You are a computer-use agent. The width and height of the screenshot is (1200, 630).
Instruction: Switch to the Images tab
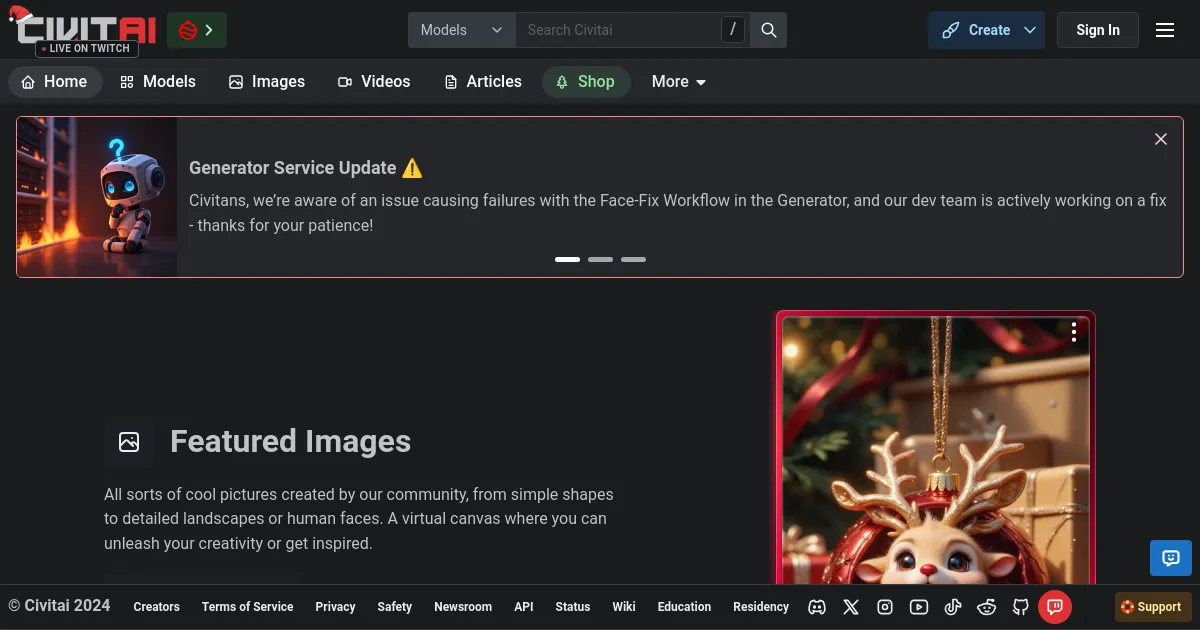[267, 82]
